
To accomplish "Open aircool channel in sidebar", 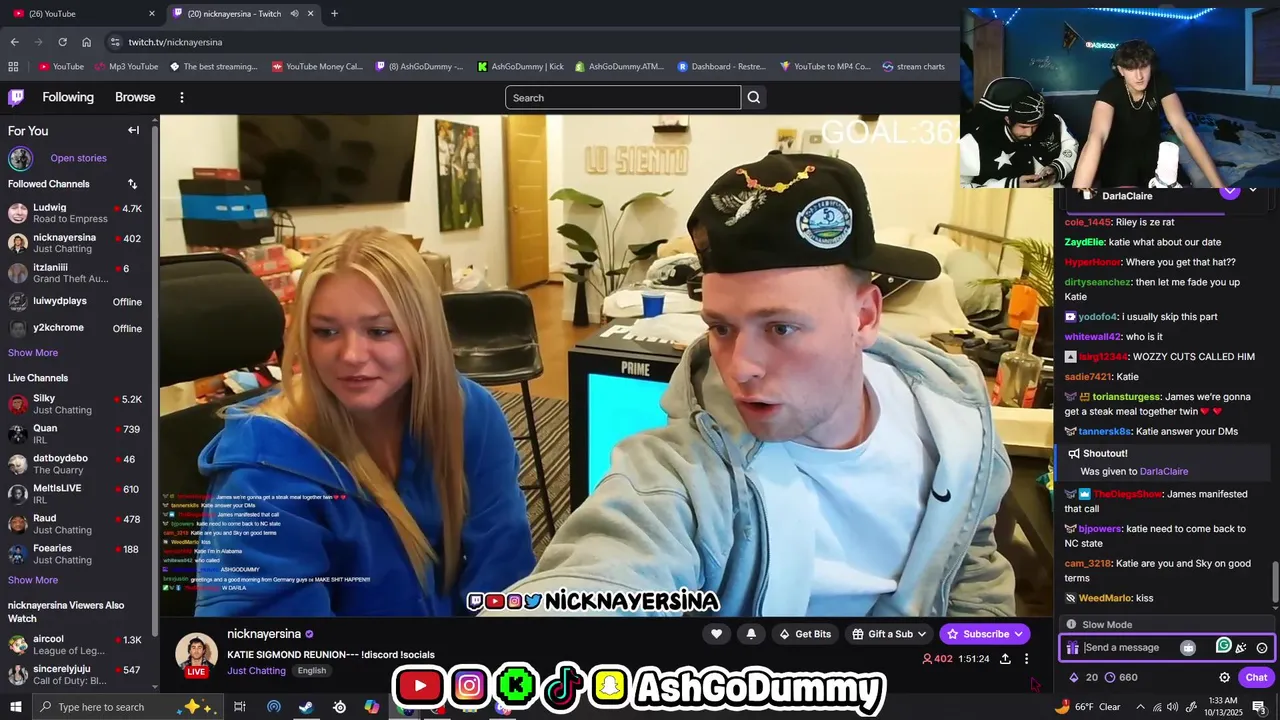I will tap(76, 645).
